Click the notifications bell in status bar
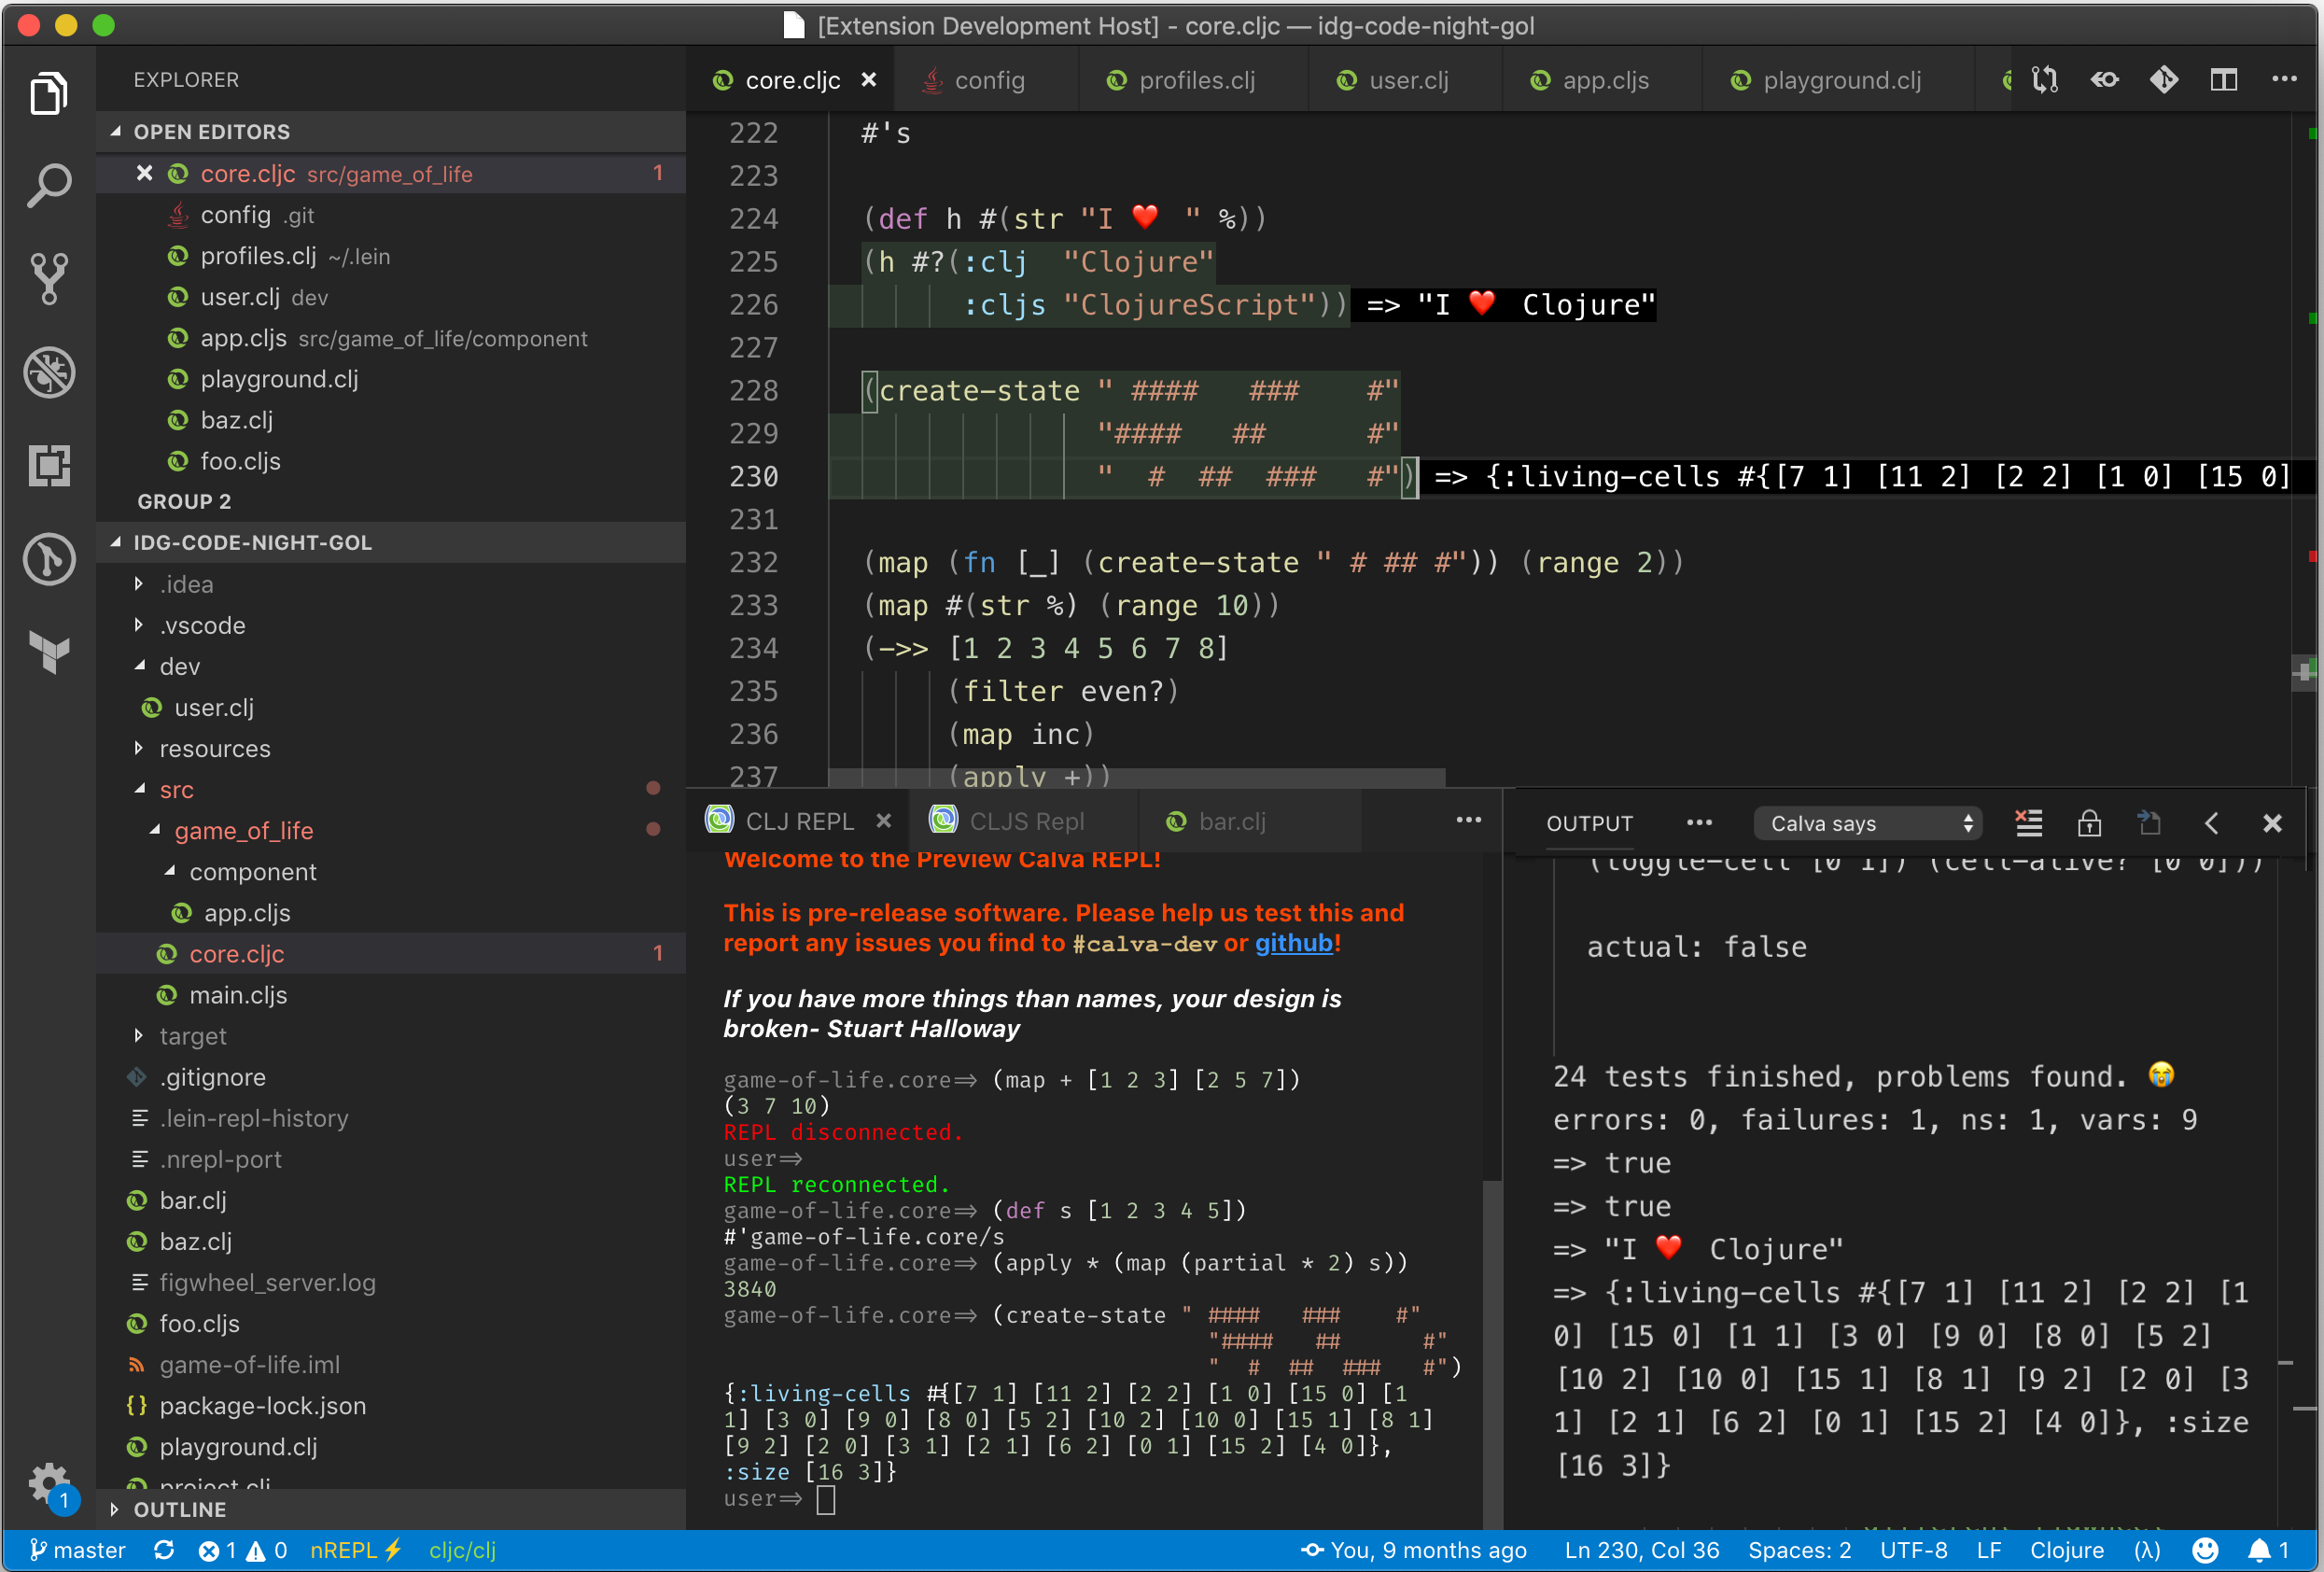This screenshot has height=1572, width=2324. click(x=2259, y=1550)
